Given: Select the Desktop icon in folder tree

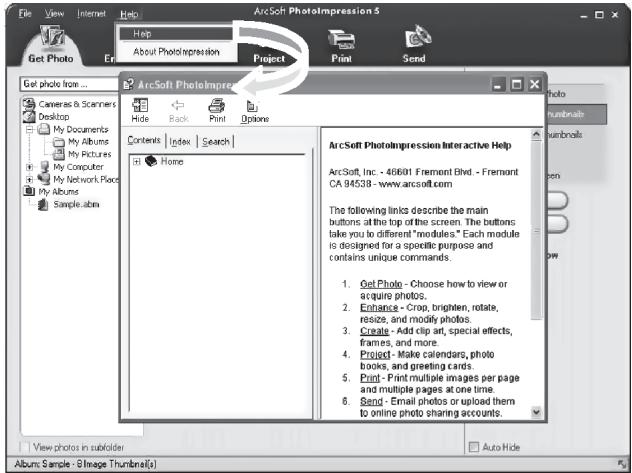Looking at the screenshot, I should point(29,116).
